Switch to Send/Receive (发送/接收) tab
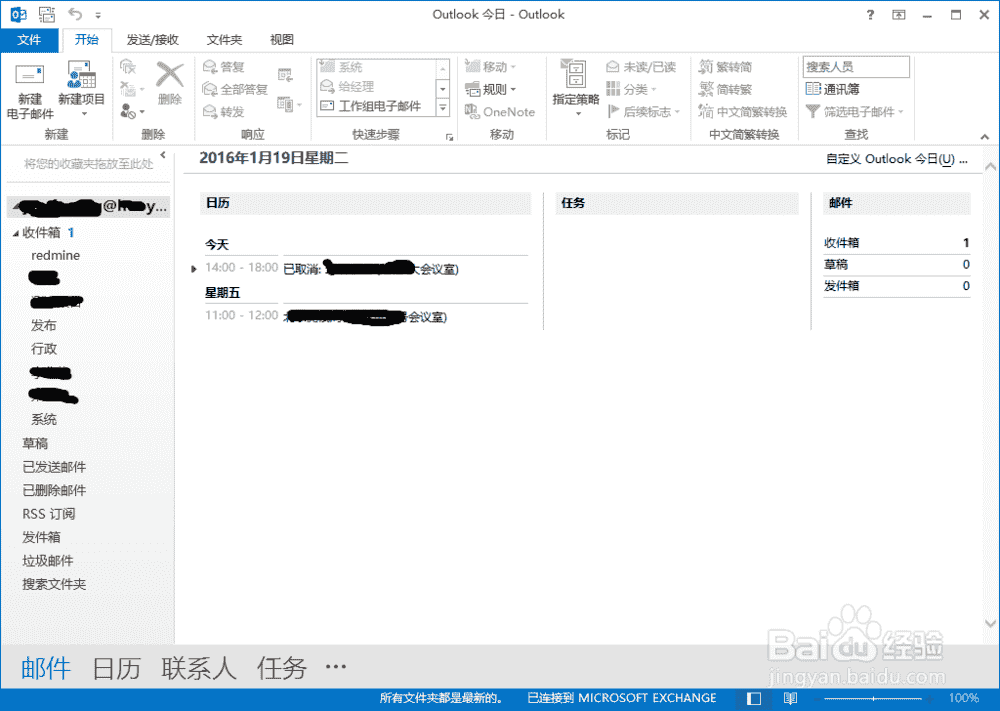The width and height of the screenshot is (1000, 711). 152,40
